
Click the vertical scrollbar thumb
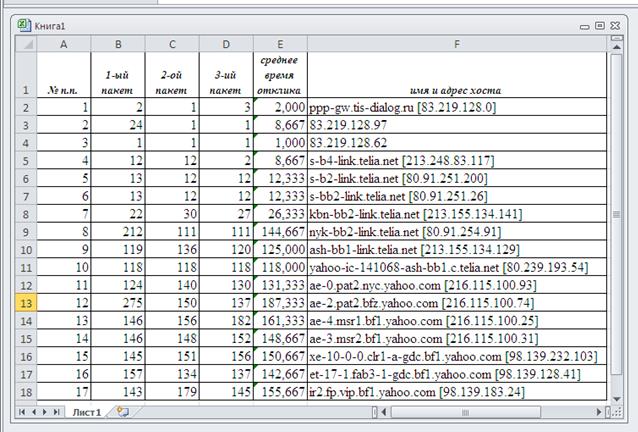coord(616,214)
